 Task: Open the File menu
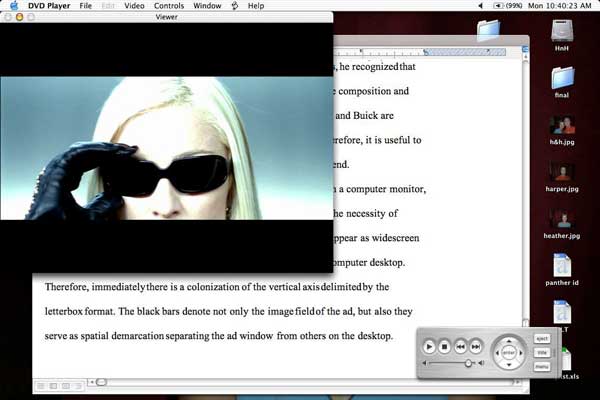[x=85, y=6]
